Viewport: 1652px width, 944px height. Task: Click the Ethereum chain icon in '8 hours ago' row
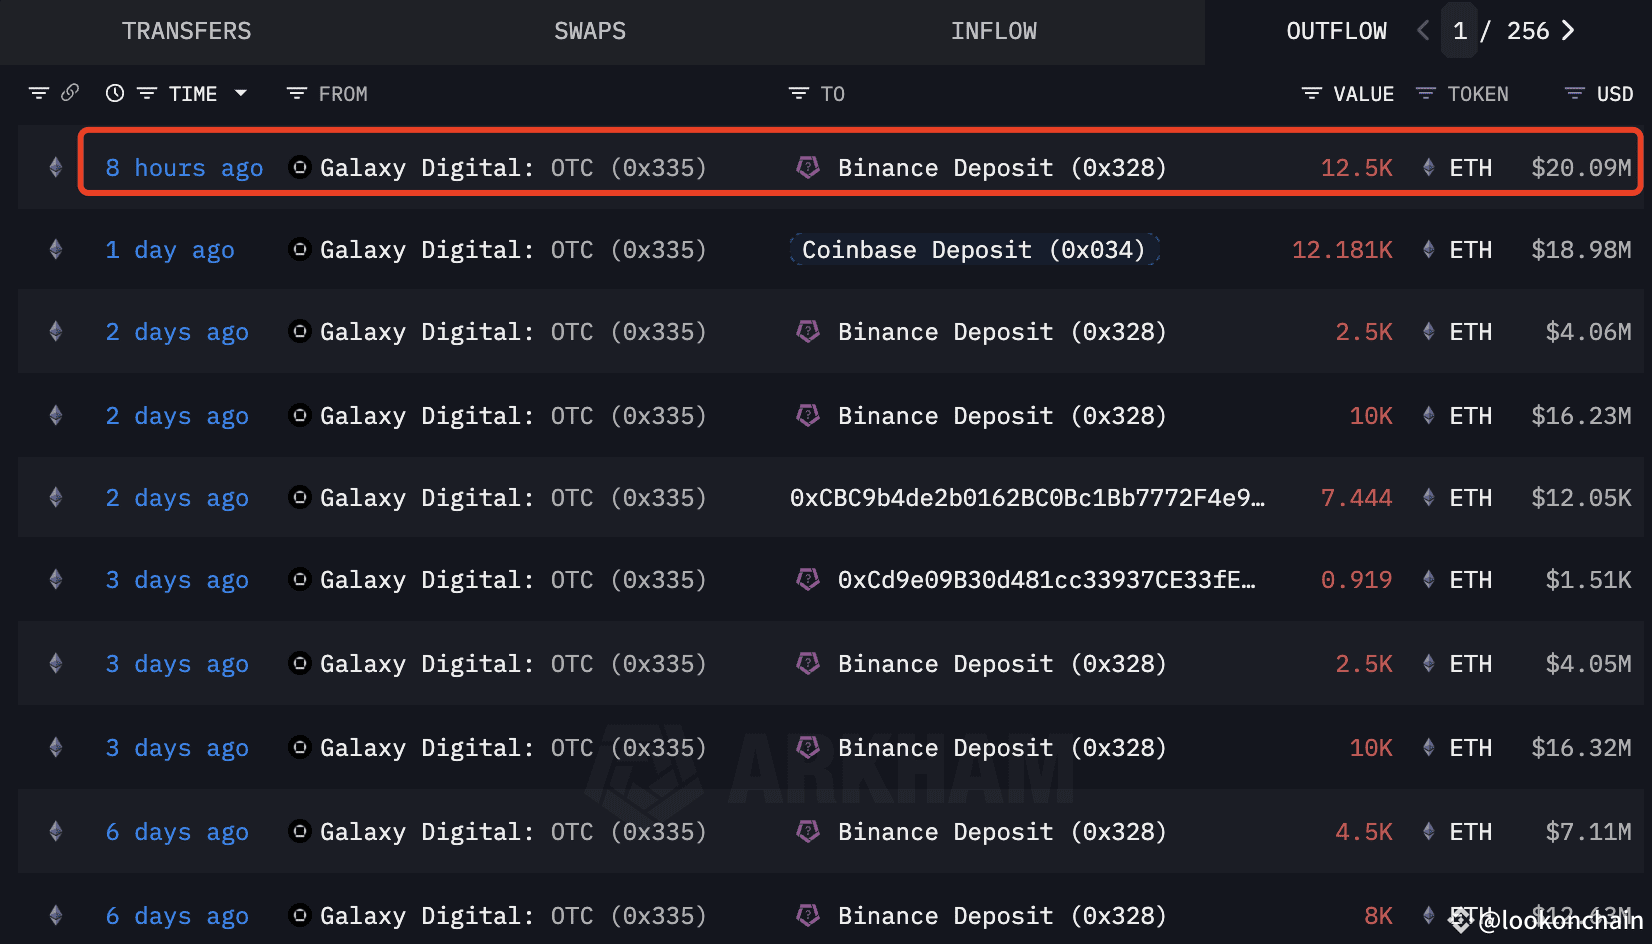click(x=56, y=168)
